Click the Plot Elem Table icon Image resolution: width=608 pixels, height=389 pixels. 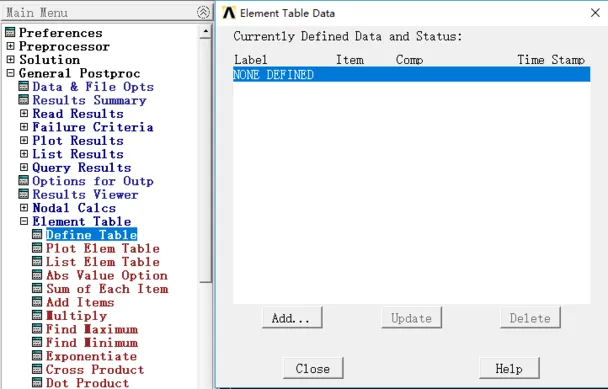pos(37,248)
